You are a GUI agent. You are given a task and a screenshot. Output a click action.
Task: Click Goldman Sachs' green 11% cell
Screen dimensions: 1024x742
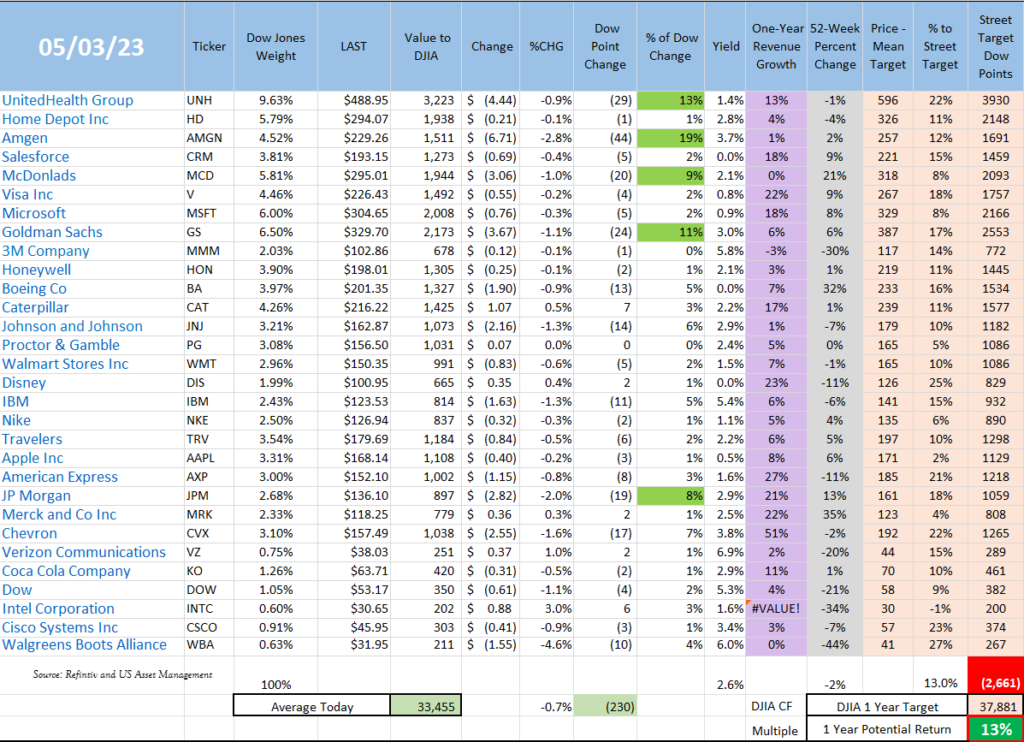tap(671, 233)
